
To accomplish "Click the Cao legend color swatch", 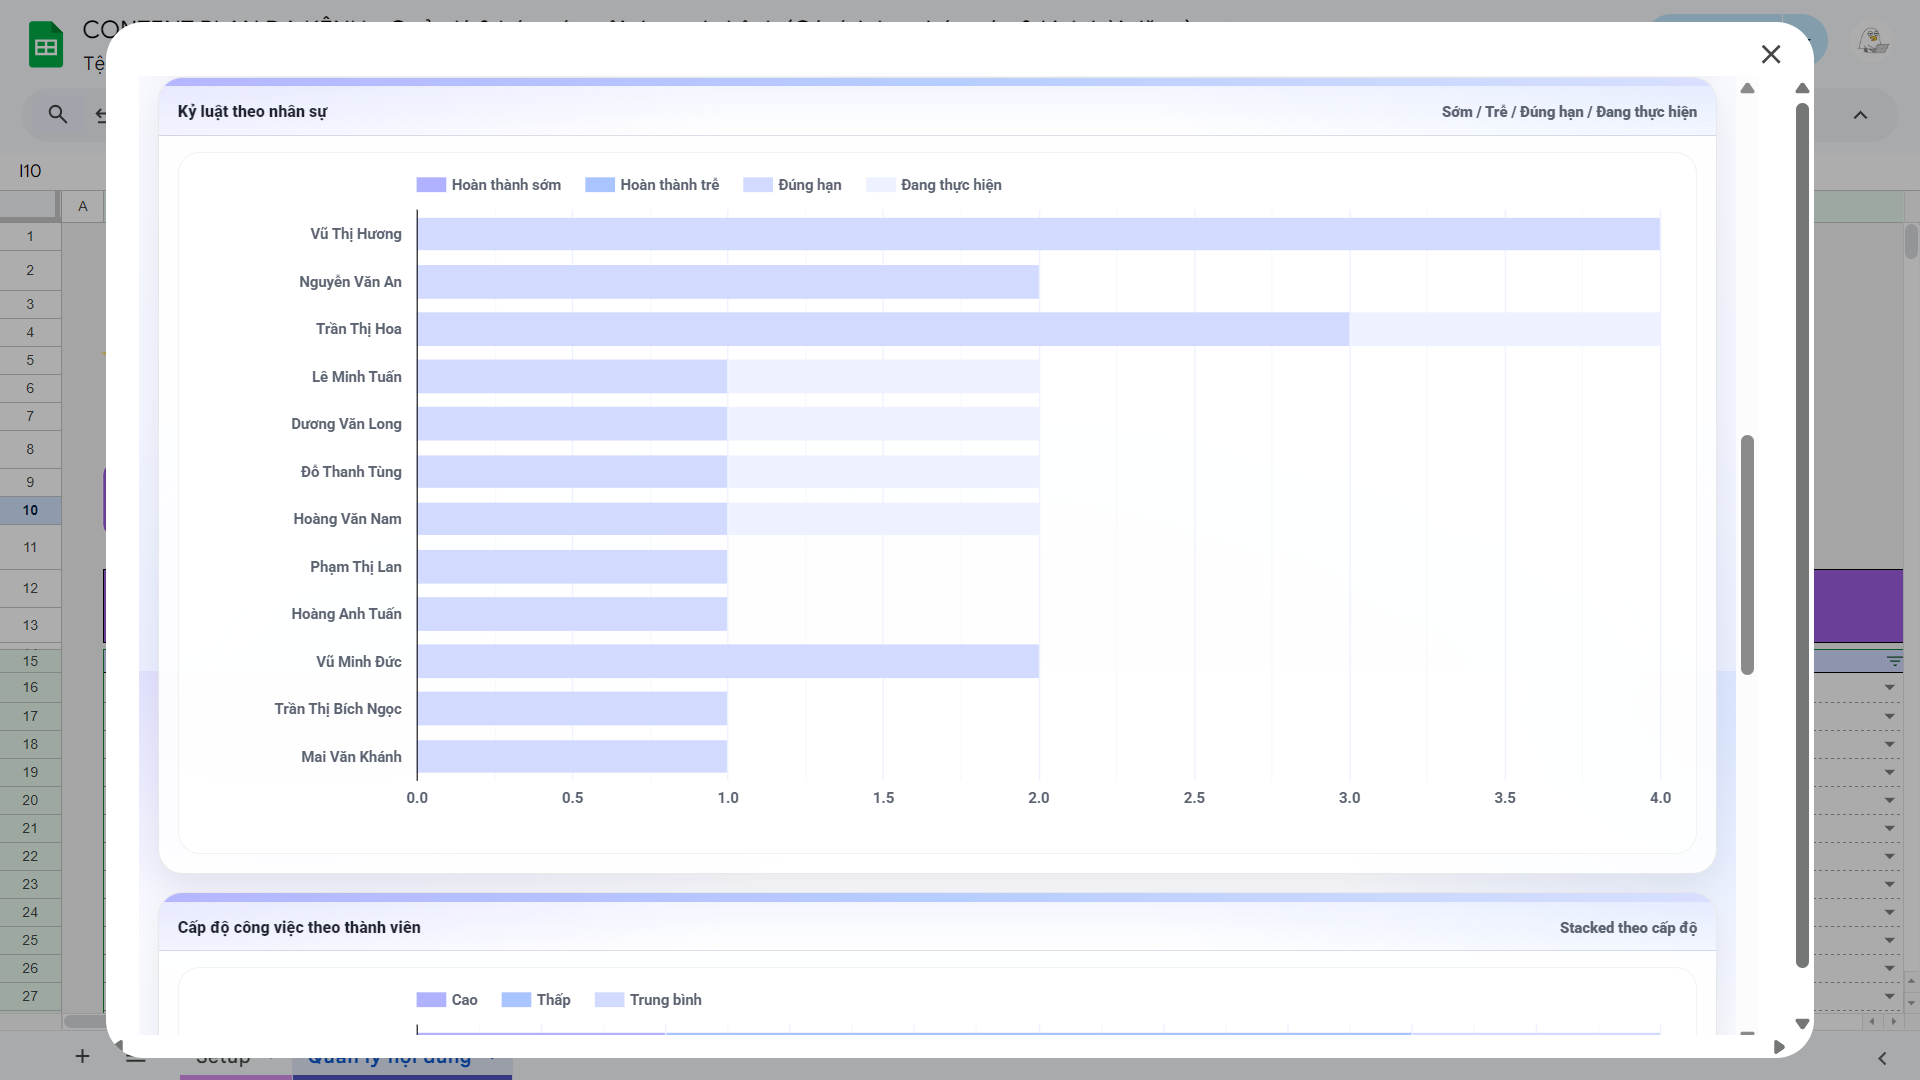I will coord(431,1000).
